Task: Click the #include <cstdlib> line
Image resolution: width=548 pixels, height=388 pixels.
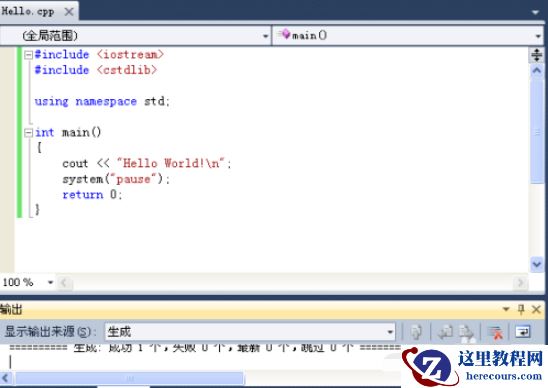Action: (96, 70)
